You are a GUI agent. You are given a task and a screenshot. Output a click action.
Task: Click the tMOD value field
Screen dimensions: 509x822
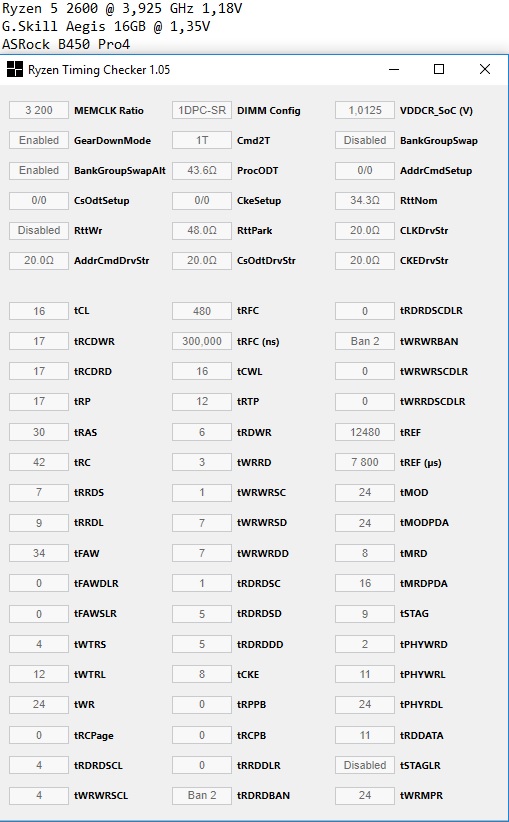[365, 492]
